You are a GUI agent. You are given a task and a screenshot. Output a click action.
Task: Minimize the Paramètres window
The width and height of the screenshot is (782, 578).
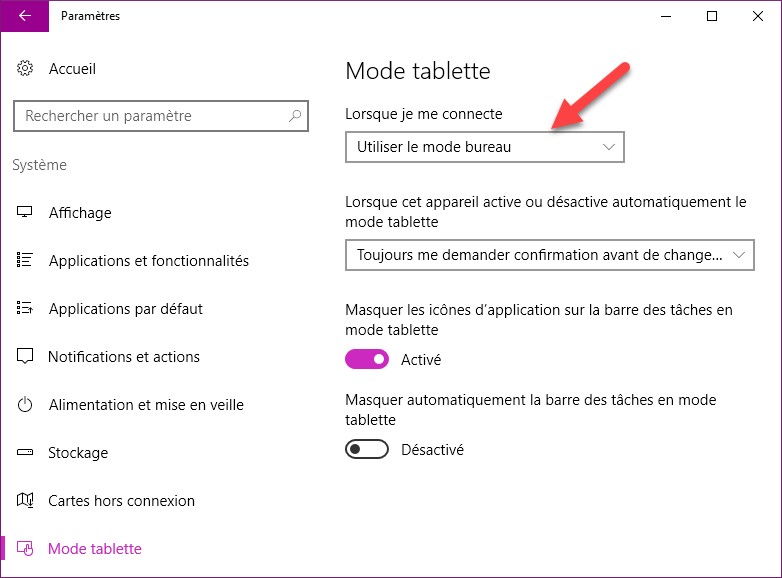pos(665,16)
